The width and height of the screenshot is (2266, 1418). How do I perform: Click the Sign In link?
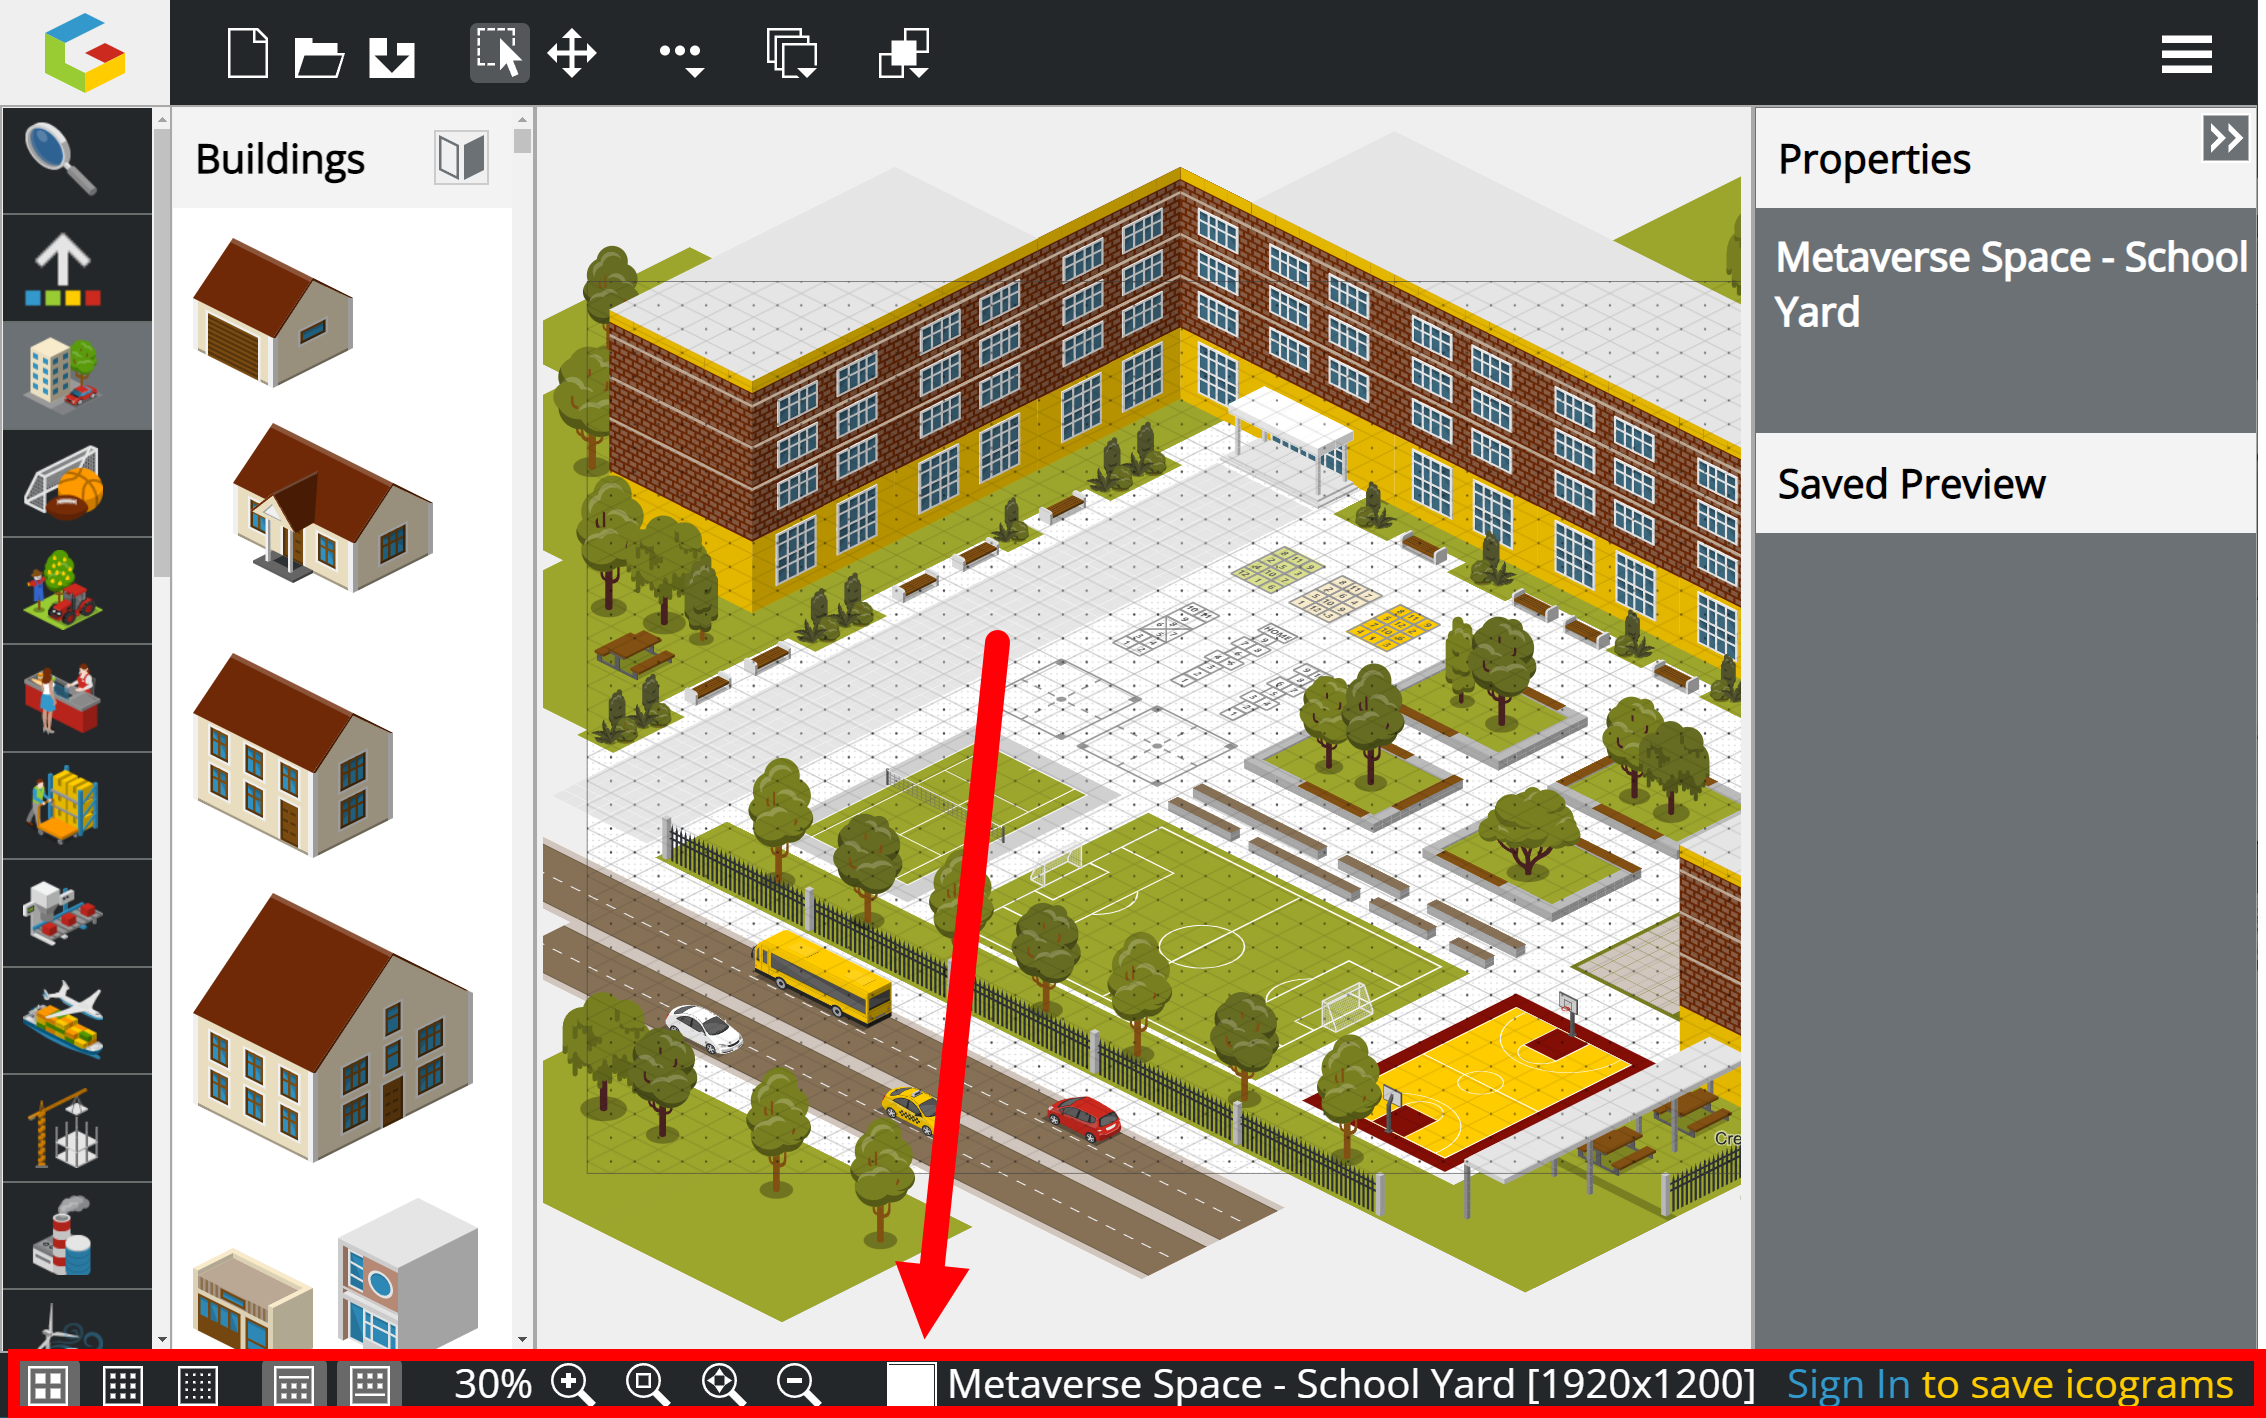(x=1848, y=1385)
